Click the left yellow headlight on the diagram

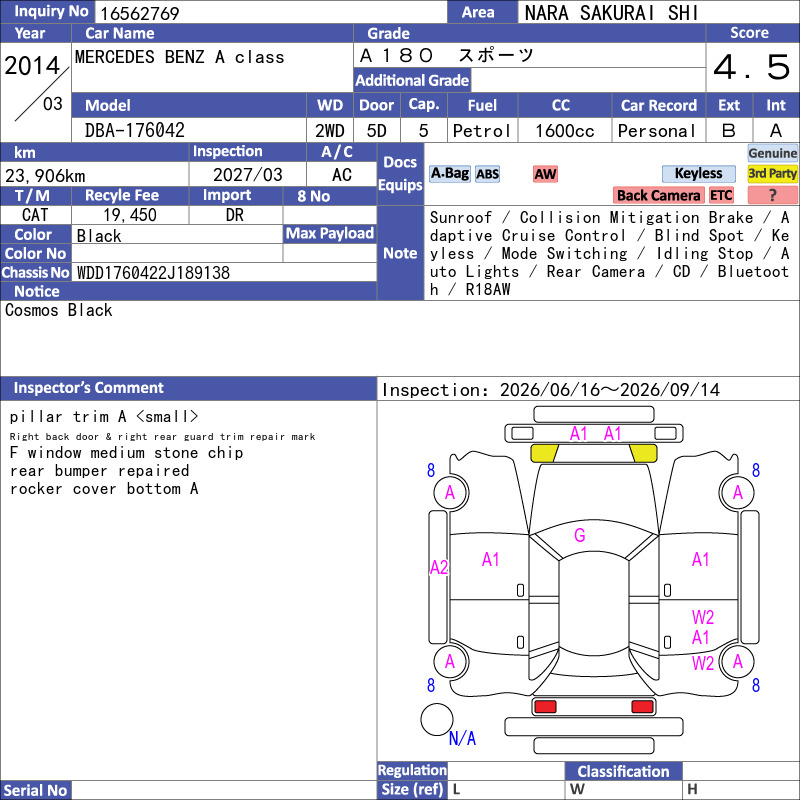tap(544, 453)
